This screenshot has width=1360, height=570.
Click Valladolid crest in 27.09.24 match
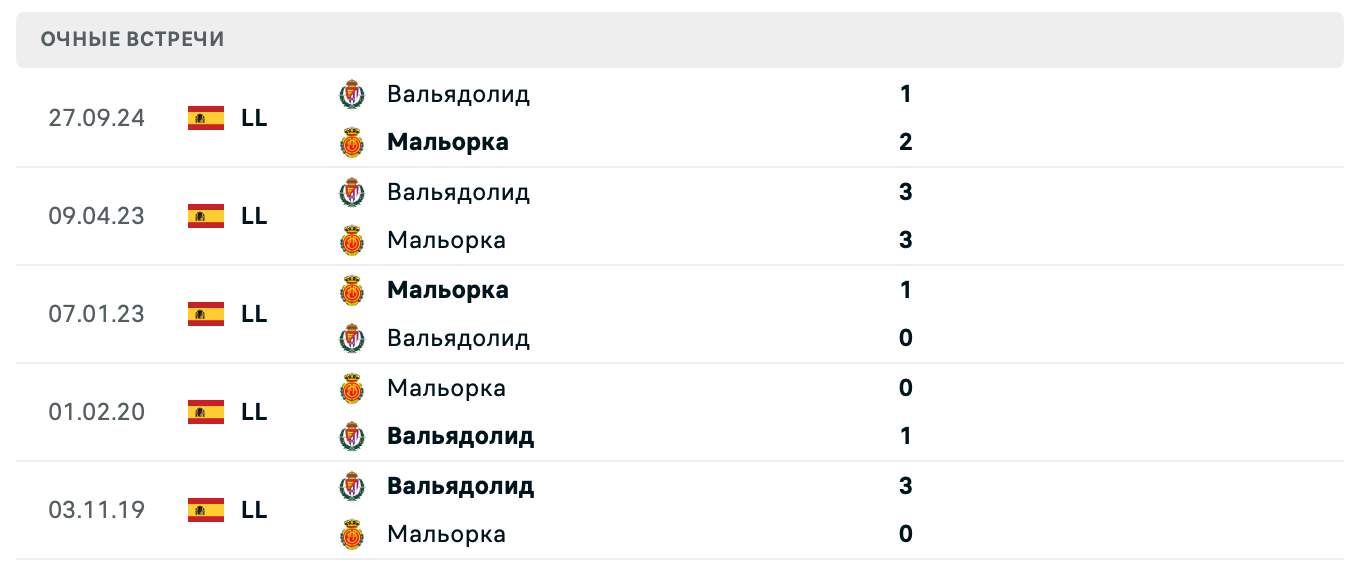tap(352, 94)
